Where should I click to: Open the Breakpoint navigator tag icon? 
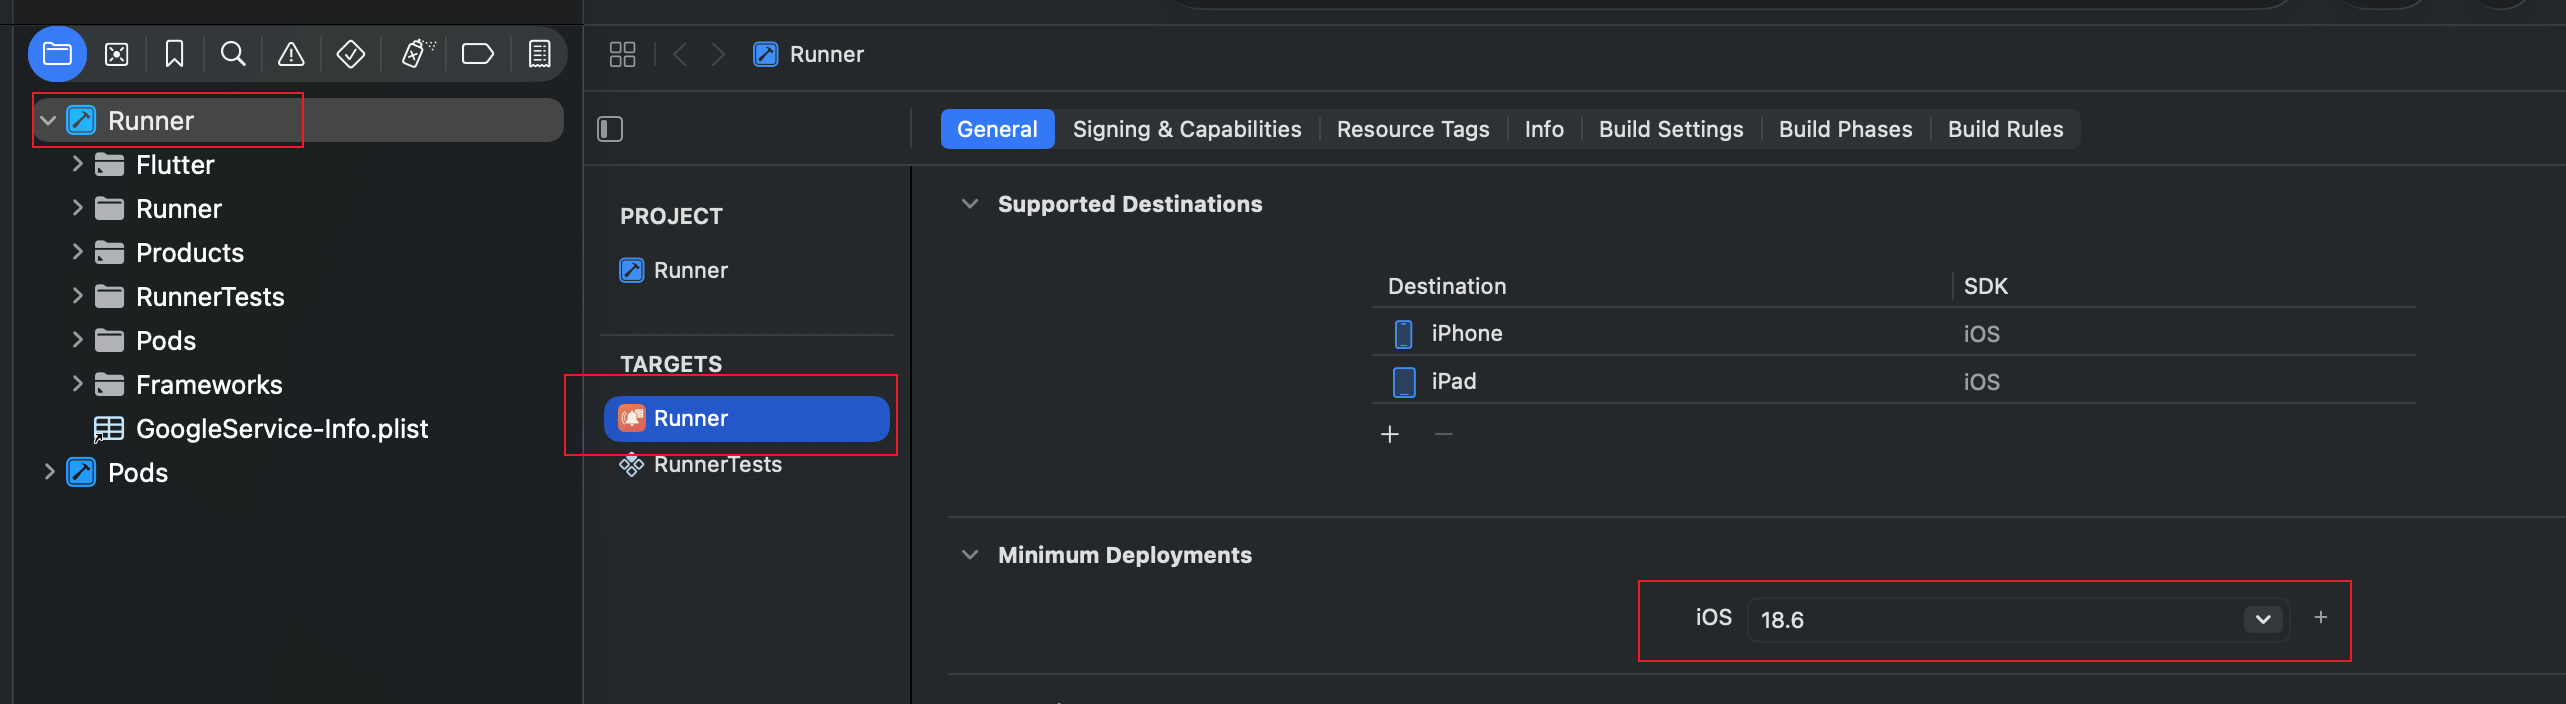[477, 54]
